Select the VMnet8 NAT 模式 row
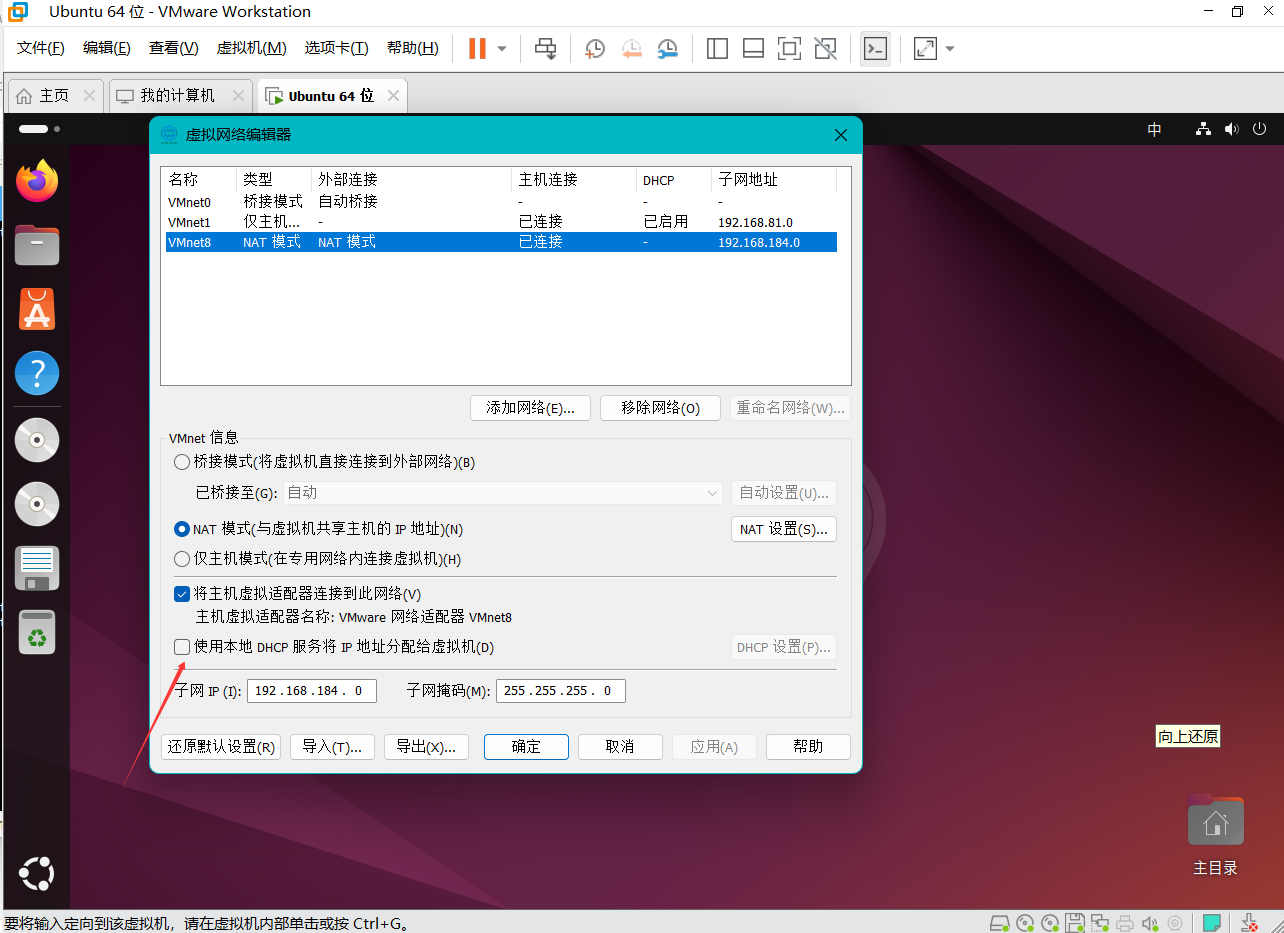This screenshot has height=933, width=1284. coord(501,242)
